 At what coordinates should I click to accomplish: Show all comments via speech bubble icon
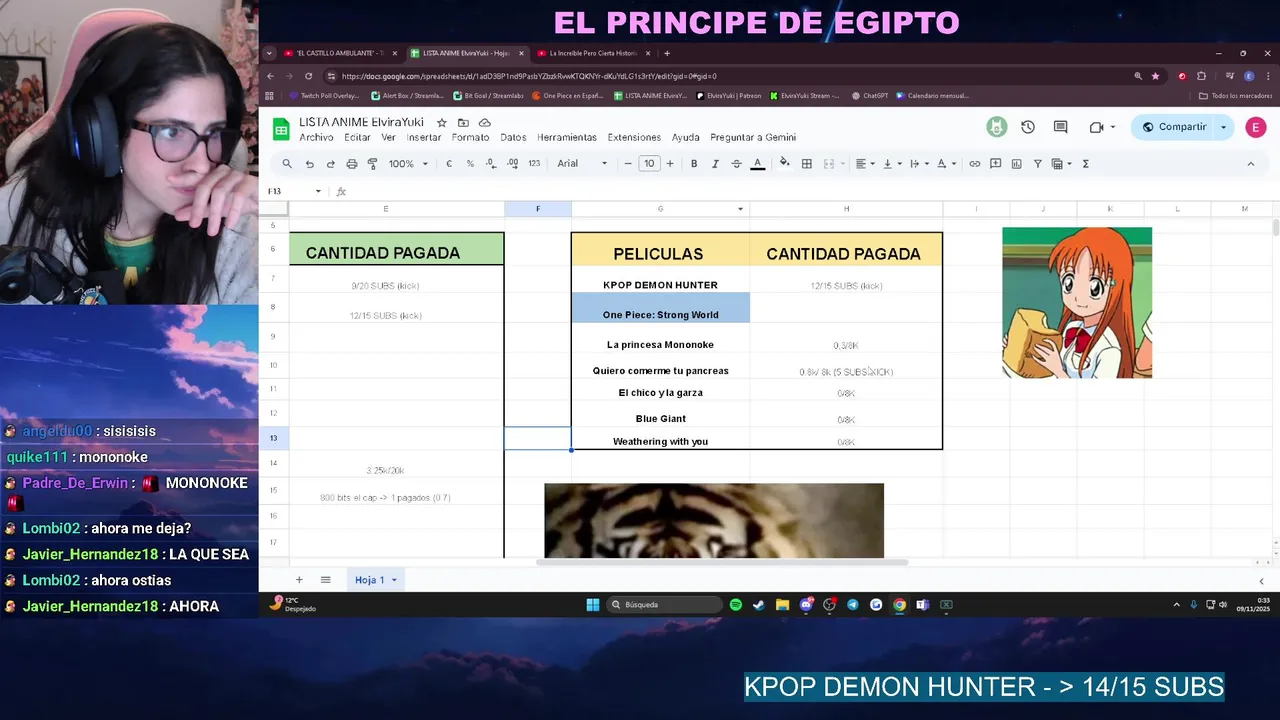click(x=1060, y=127)
